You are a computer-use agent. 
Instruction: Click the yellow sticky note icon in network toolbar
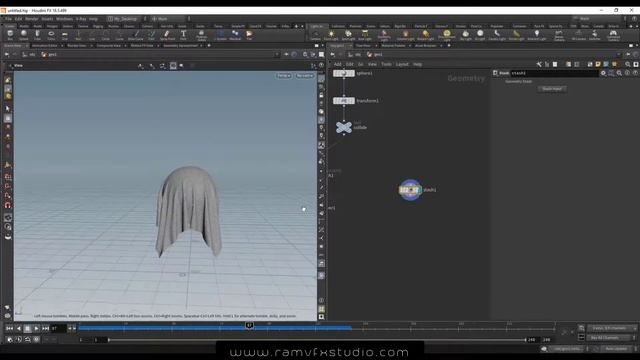[598, 64]
